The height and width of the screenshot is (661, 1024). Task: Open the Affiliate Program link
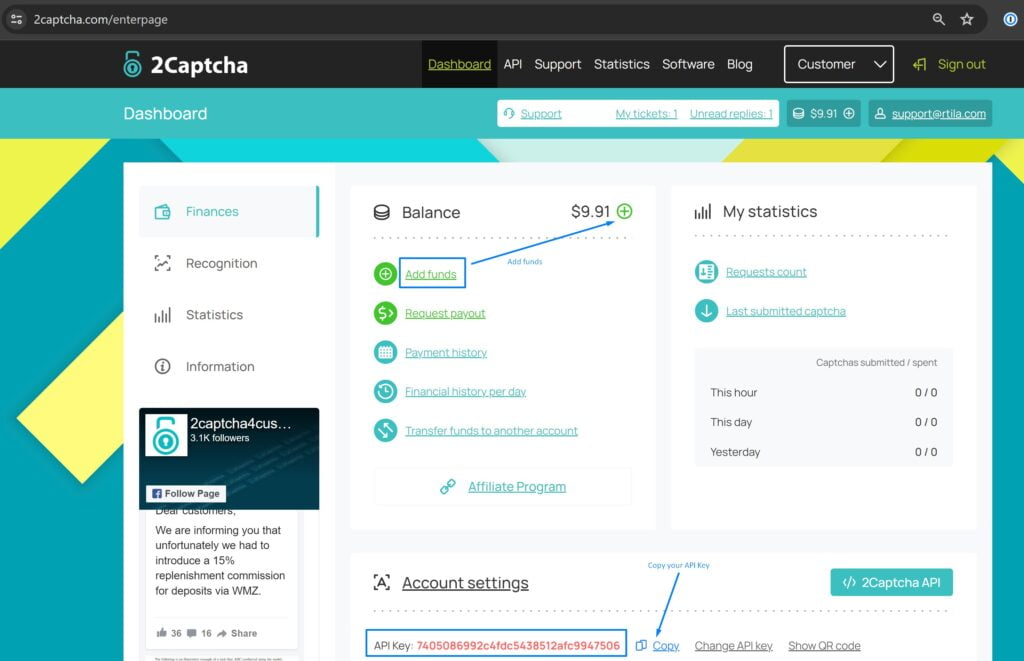click(517, 487)
